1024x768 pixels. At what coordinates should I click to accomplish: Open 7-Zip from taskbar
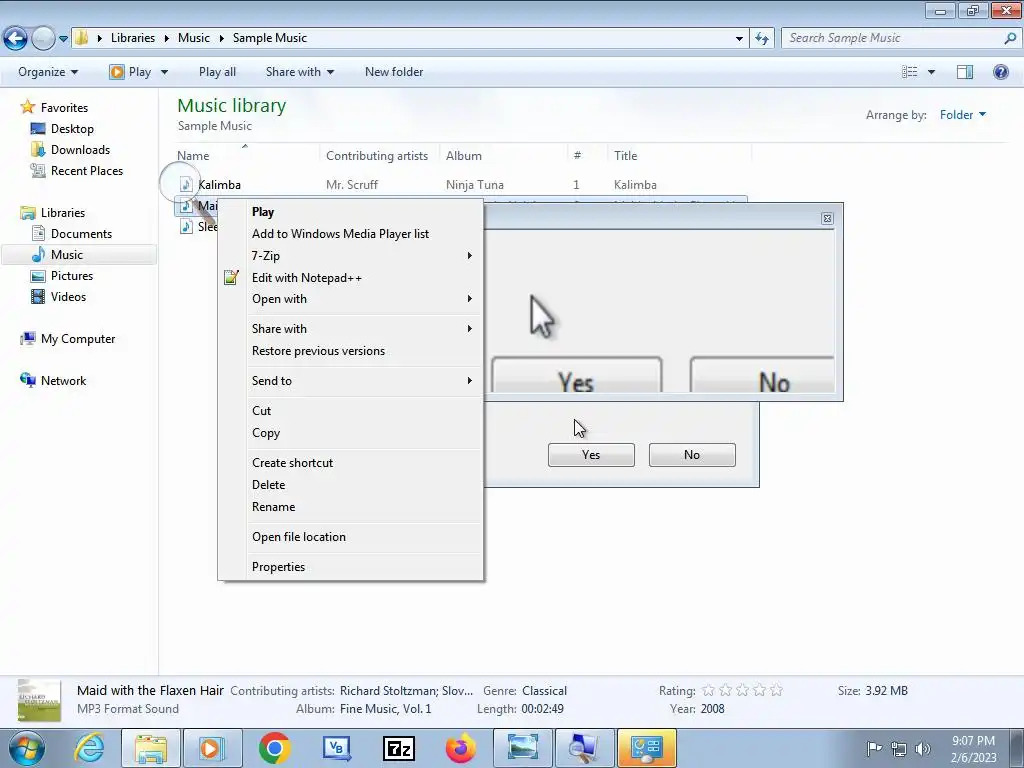point(399,748)
